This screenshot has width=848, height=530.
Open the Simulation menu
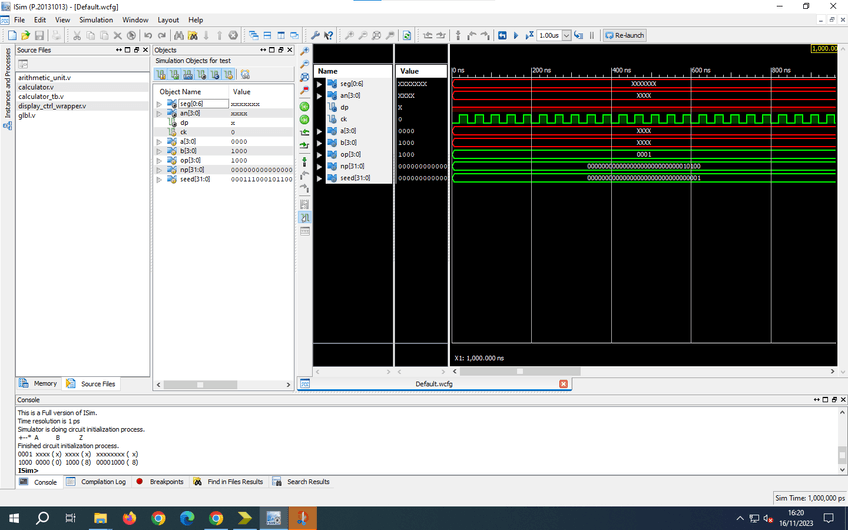pyautogui.click(x=96, y=20)
